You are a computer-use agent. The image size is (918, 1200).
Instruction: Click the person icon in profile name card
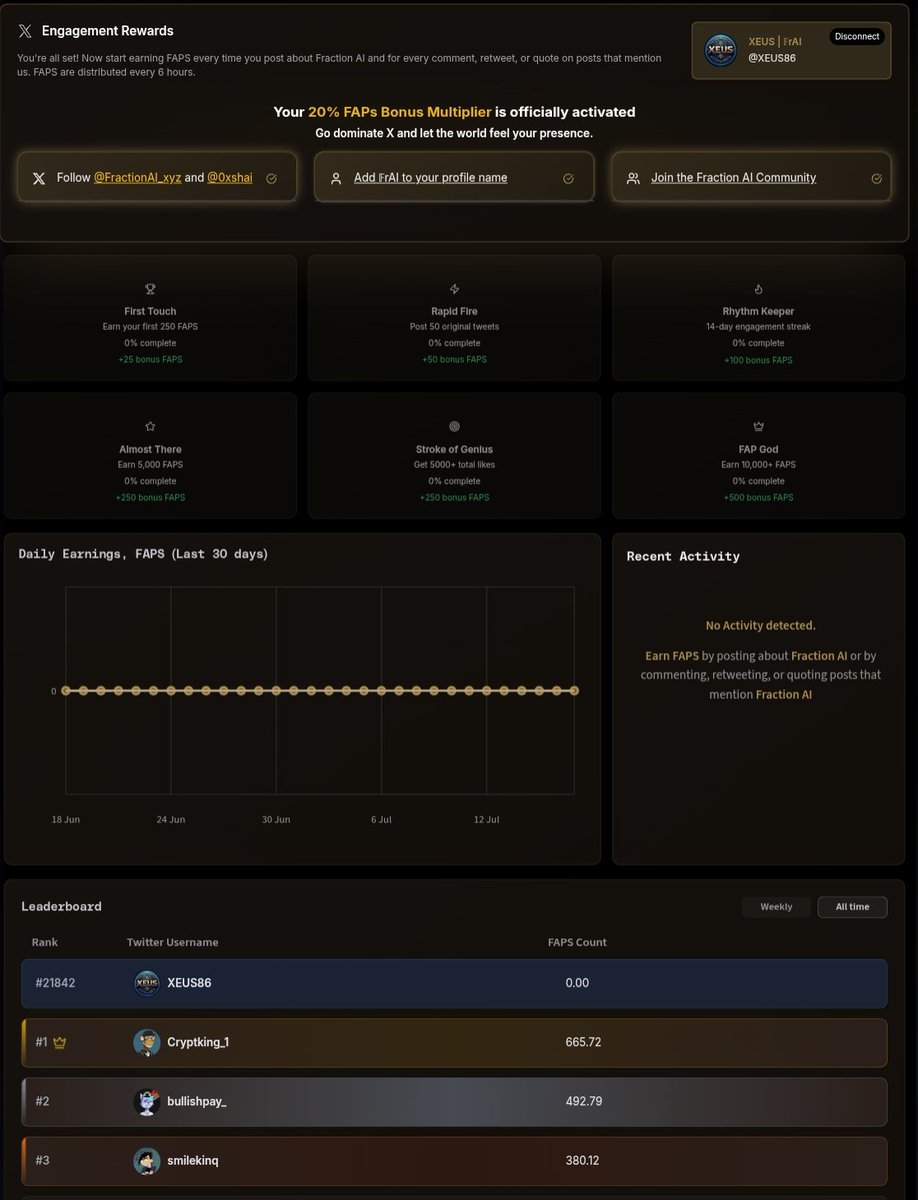pyautogui.click(x=336, y=178)
